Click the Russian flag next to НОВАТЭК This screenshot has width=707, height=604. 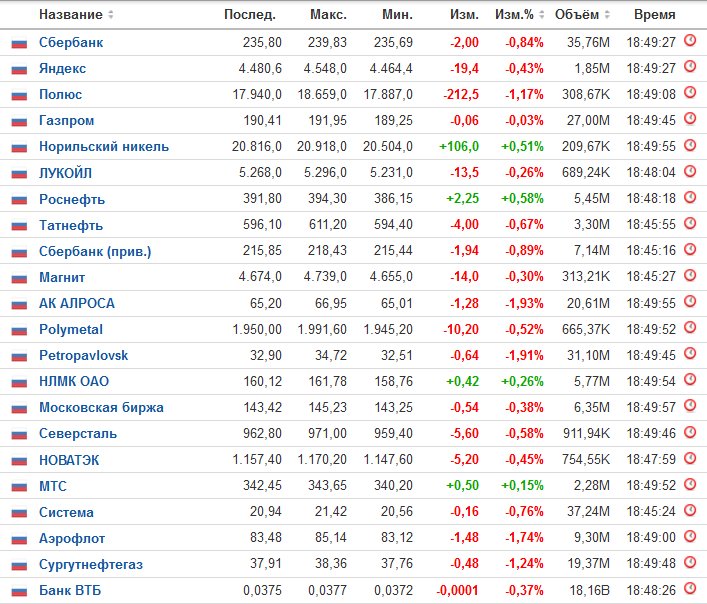[19, 461]
